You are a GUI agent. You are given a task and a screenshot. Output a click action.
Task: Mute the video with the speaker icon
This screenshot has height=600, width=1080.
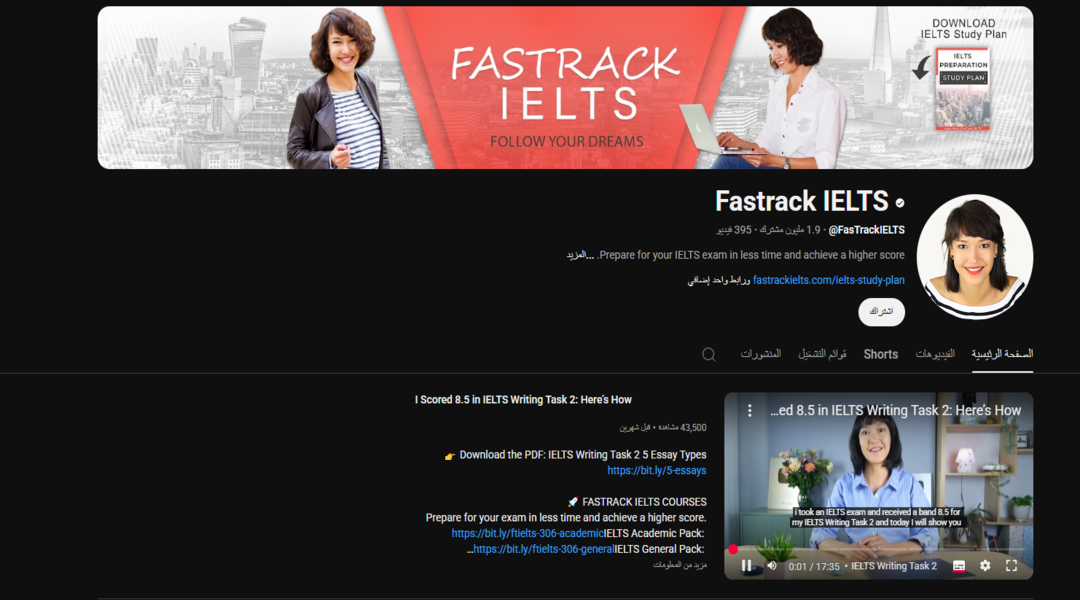[772, 566]
